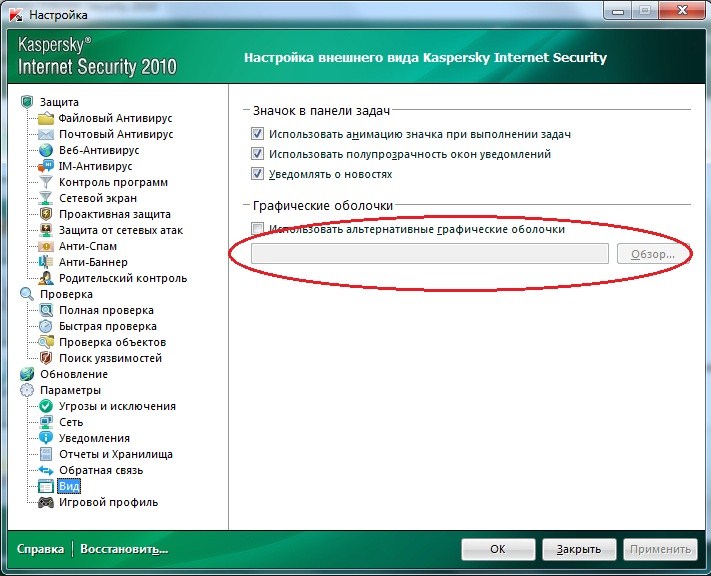Click the Отчеты и Хранилища icon
This screenshot has width=711, height=576.
point(46,454)
